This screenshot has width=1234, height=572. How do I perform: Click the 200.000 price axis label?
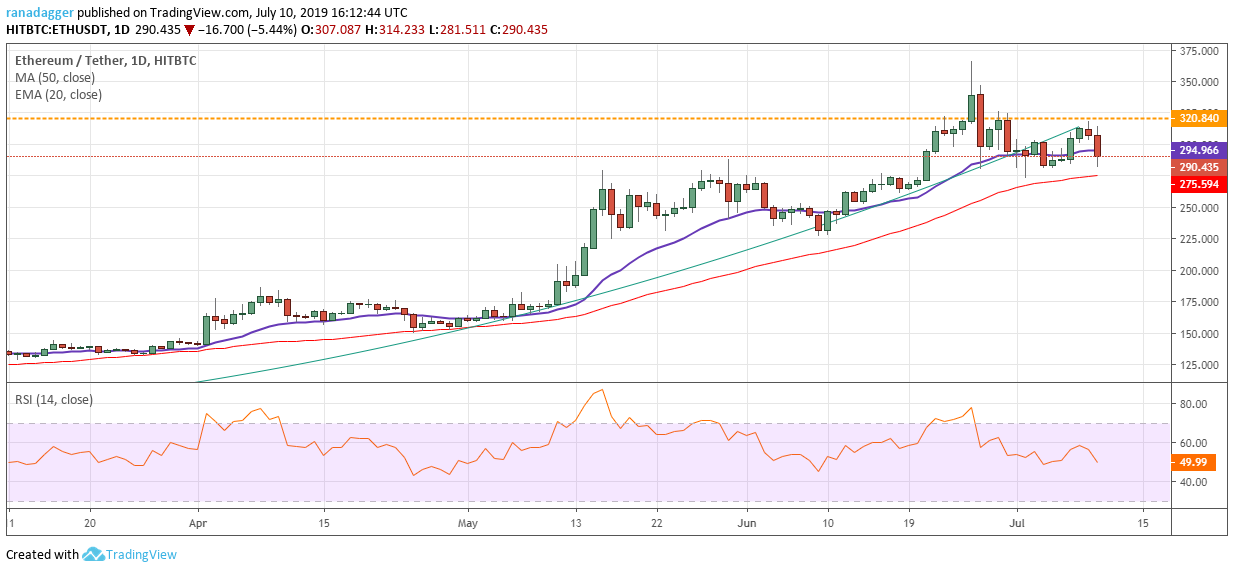tap(1199, 271)
